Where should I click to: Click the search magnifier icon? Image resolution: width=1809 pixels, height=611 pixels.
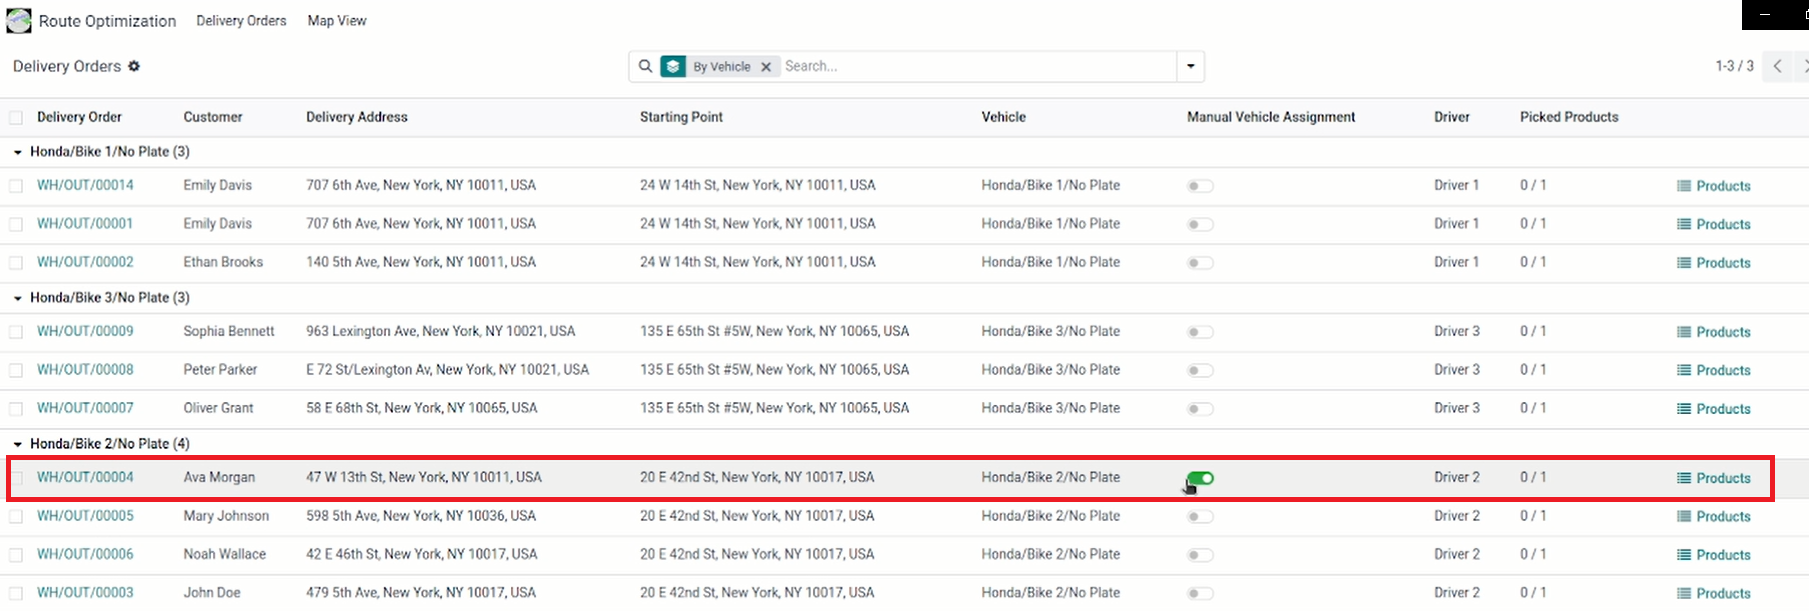point(646,66)
